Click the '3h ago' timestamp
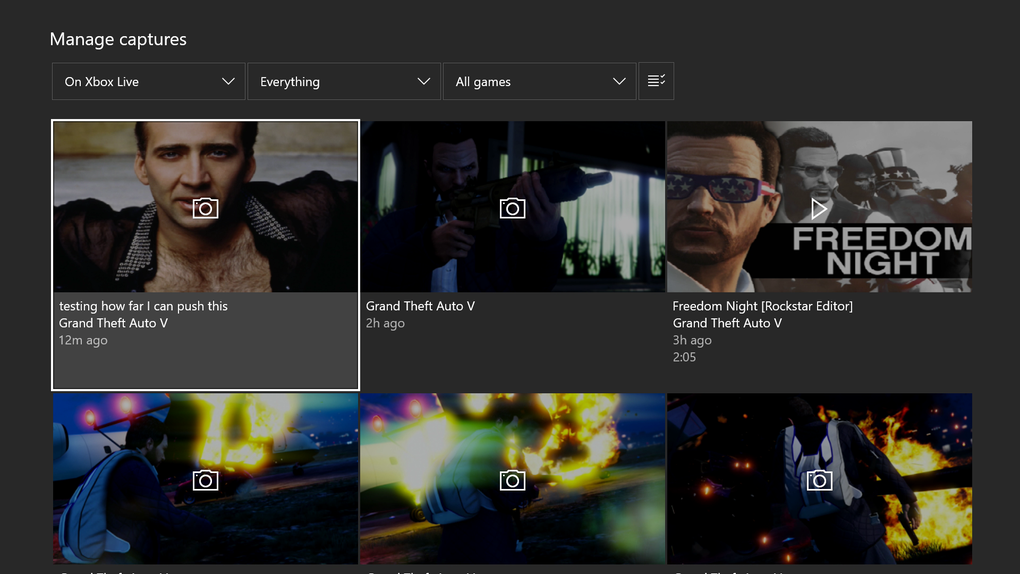 pyautogui.click(x=692, y=340)
